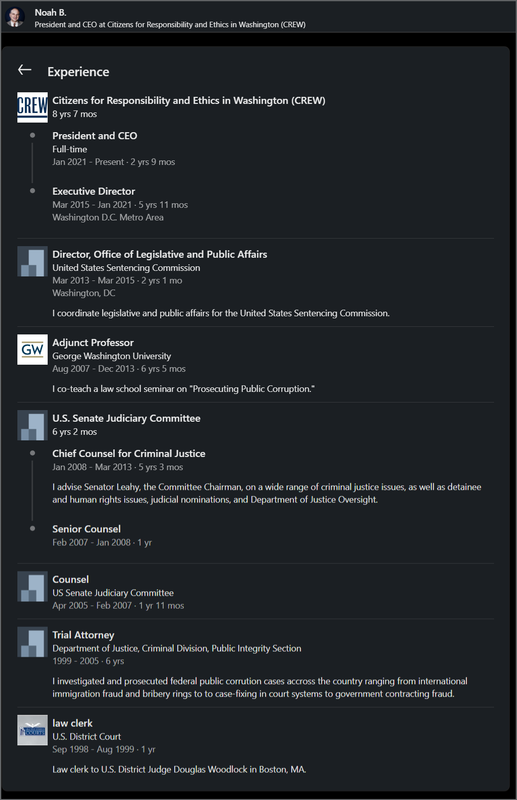Click the U.S. Senate Judiciary Committee group logo
Screen dimensions: 517x800
[x=32, y=425]
